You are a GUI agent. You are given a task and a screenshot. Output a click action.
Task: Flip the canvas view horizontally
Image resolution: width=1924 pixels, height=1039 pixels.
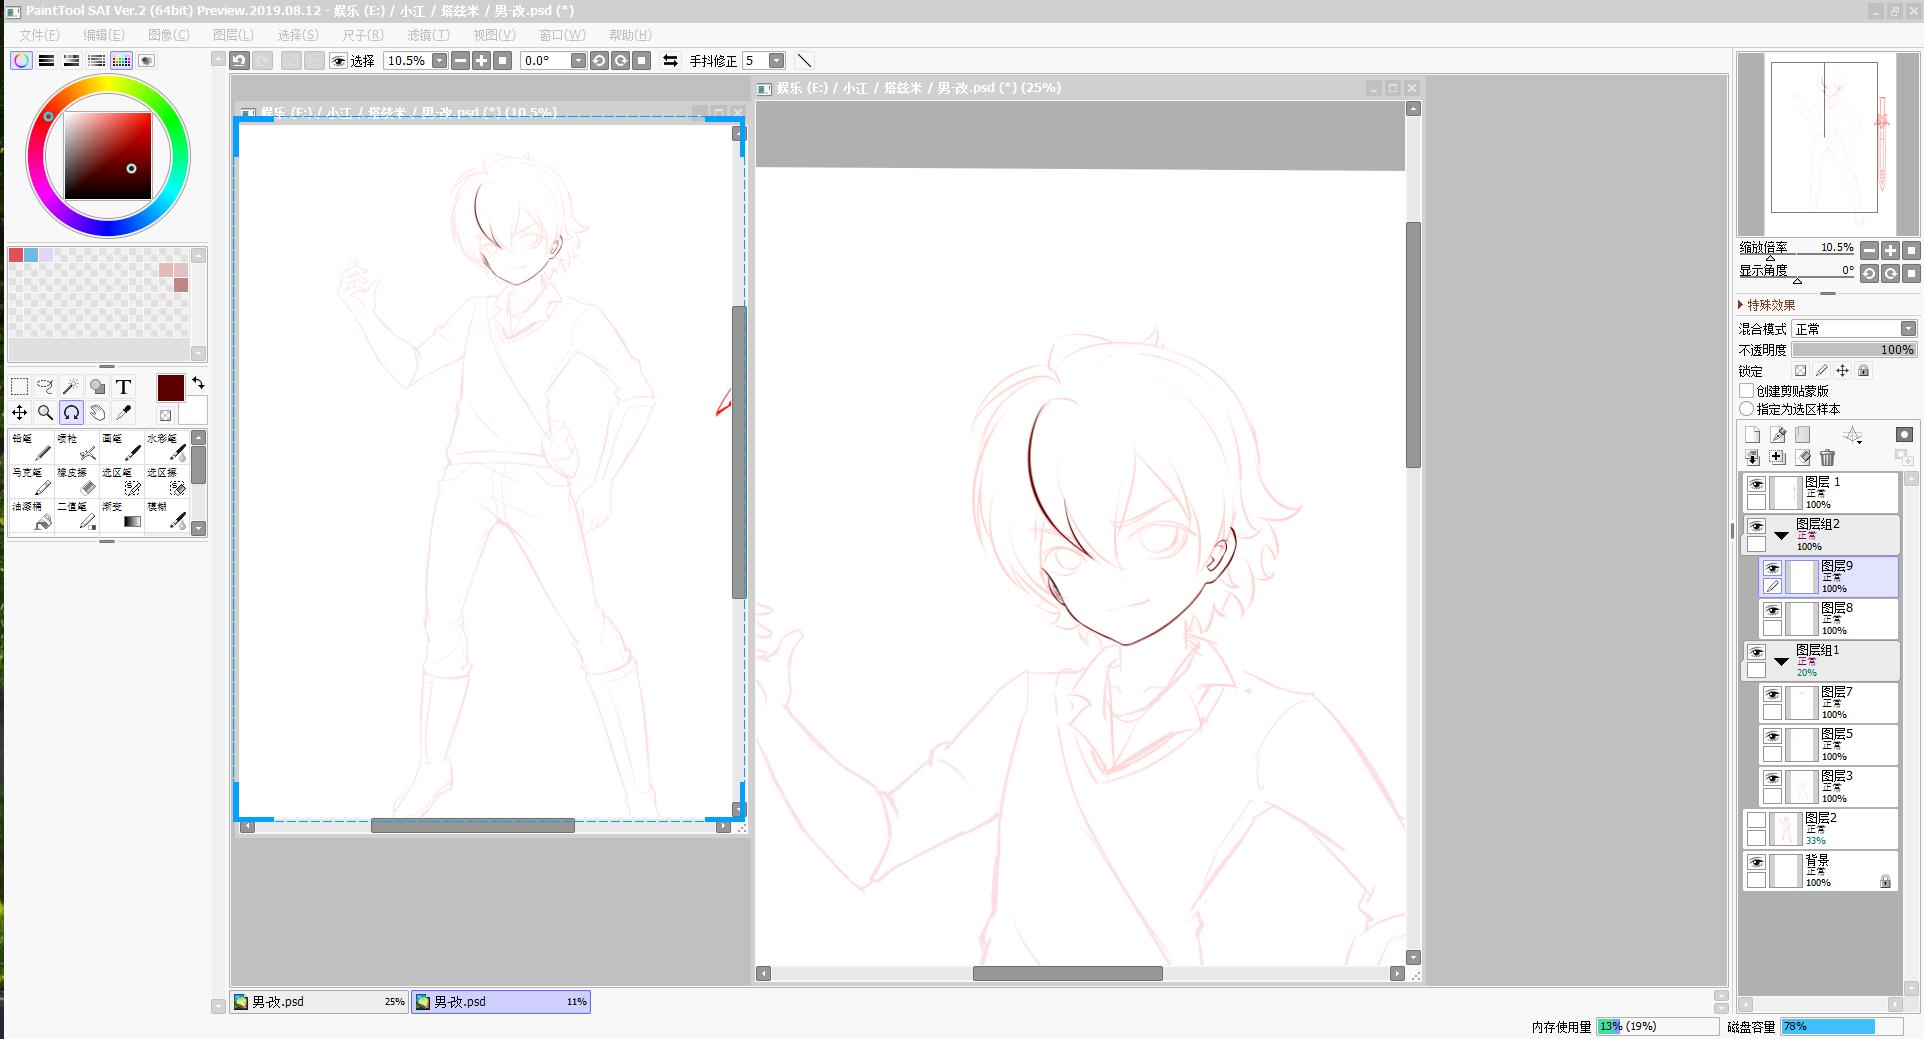(x=670, y=60)
